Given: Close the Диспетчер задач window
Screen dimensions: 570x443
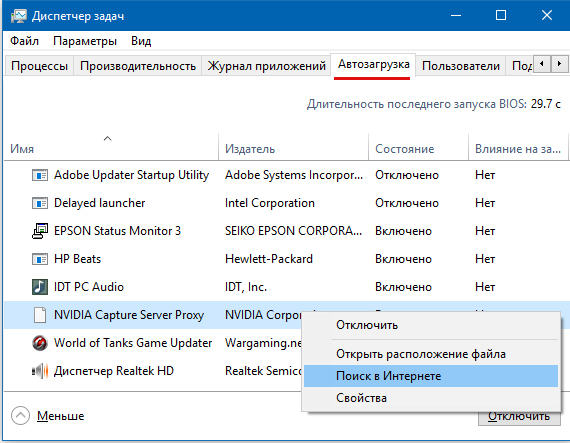Looking at the screenshot, I should click(547, 15).
